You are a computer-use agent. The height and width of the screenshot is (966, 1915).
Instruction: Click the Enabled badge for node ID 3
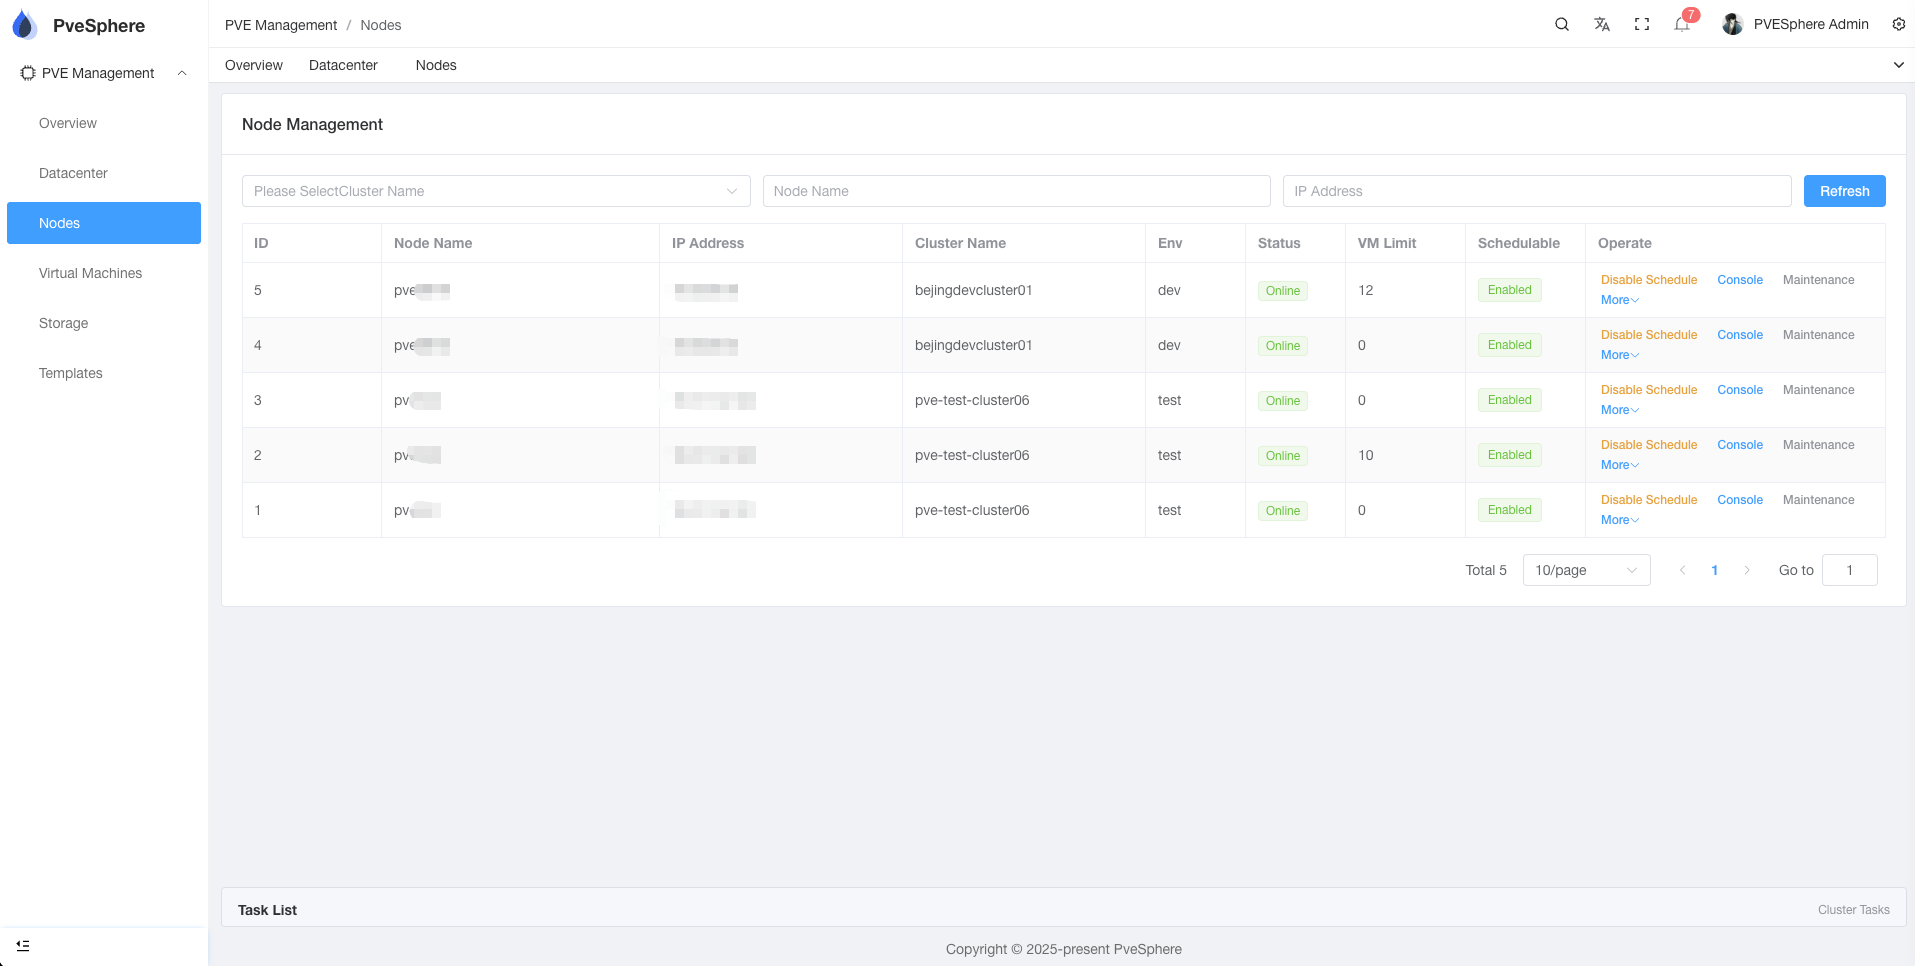click(1509, 399)
